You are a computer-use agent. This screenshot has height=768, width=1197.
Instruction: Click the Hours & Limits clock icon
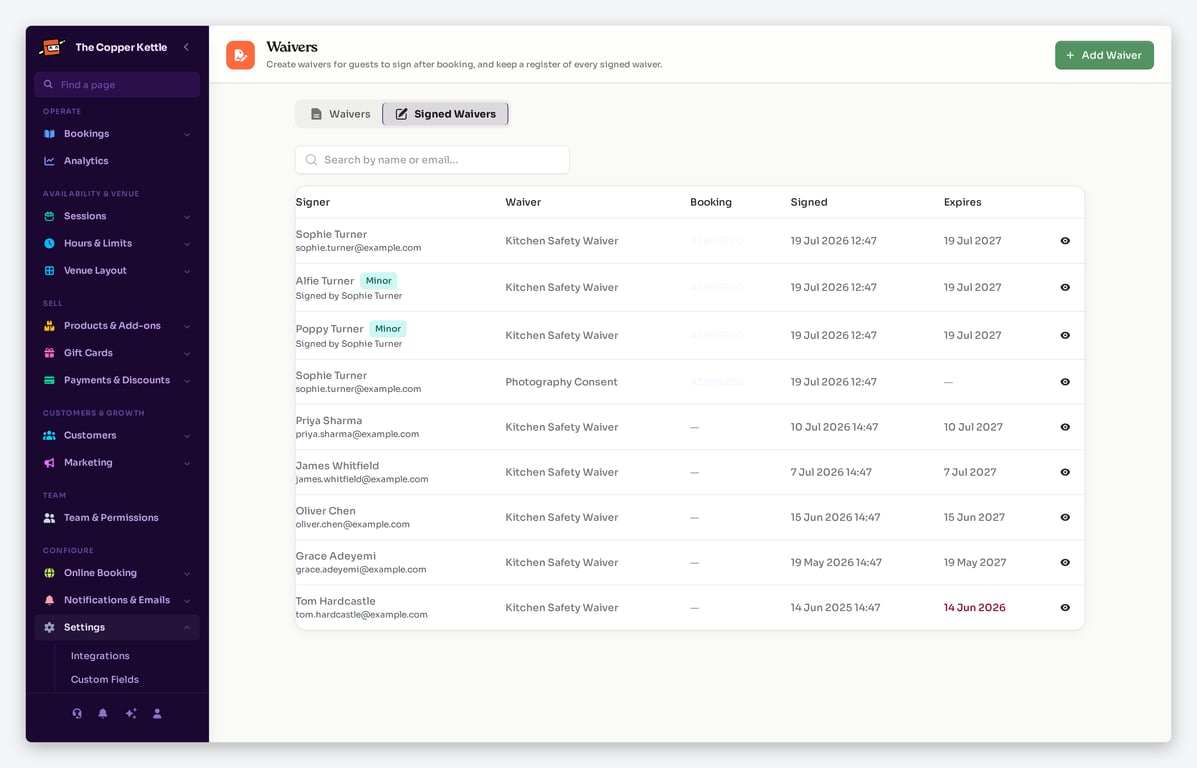pyautogui.click(x=50, y=244)
